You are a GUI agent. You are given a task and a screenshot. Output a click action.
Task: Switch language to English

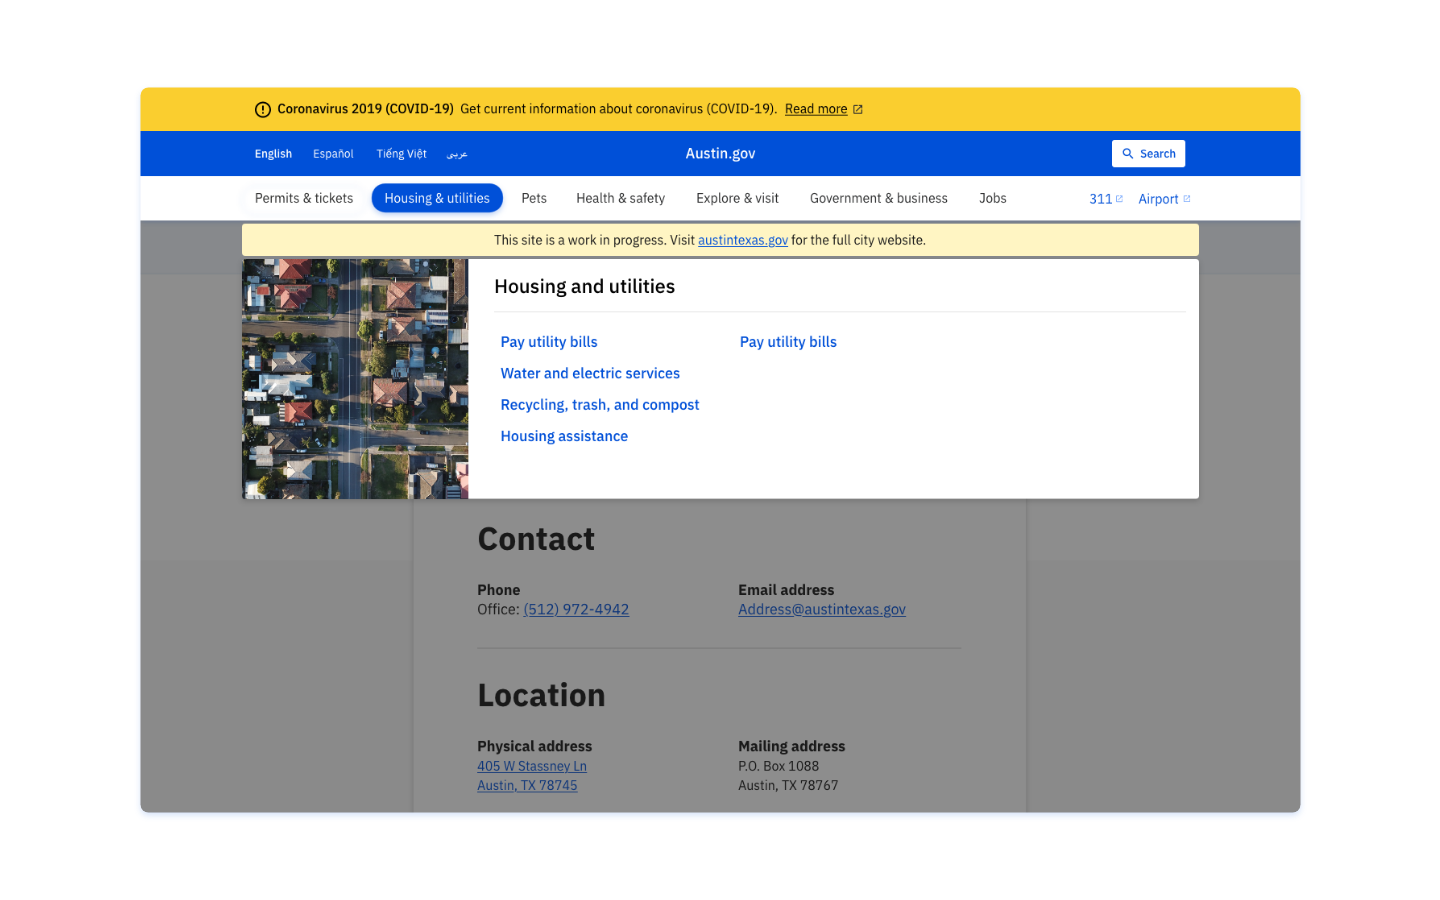(273, 154)
